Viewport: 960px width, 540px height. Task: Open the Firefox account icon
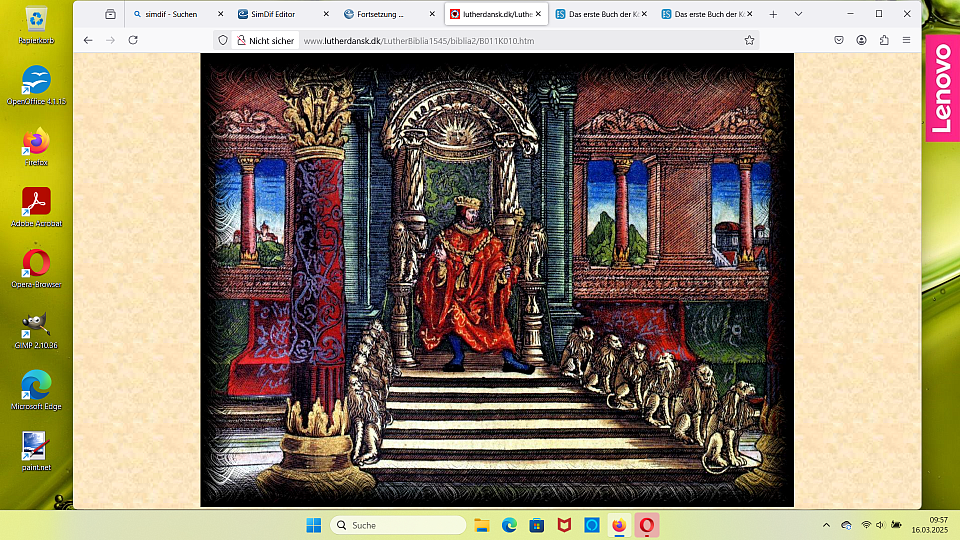[861, 40]
